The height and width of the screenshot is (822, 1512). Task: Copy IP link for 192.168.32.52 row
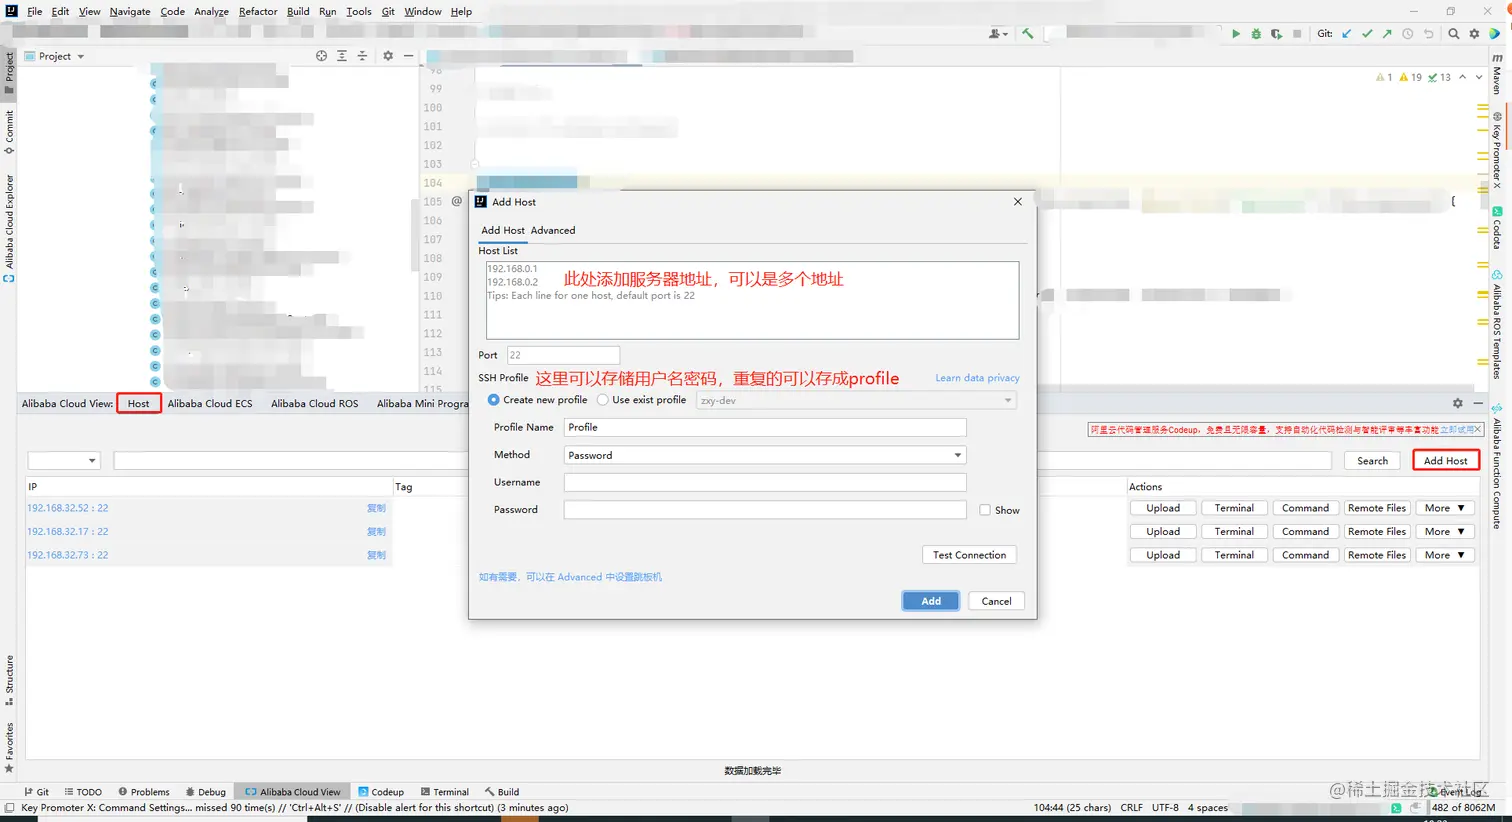pos(376,508)
